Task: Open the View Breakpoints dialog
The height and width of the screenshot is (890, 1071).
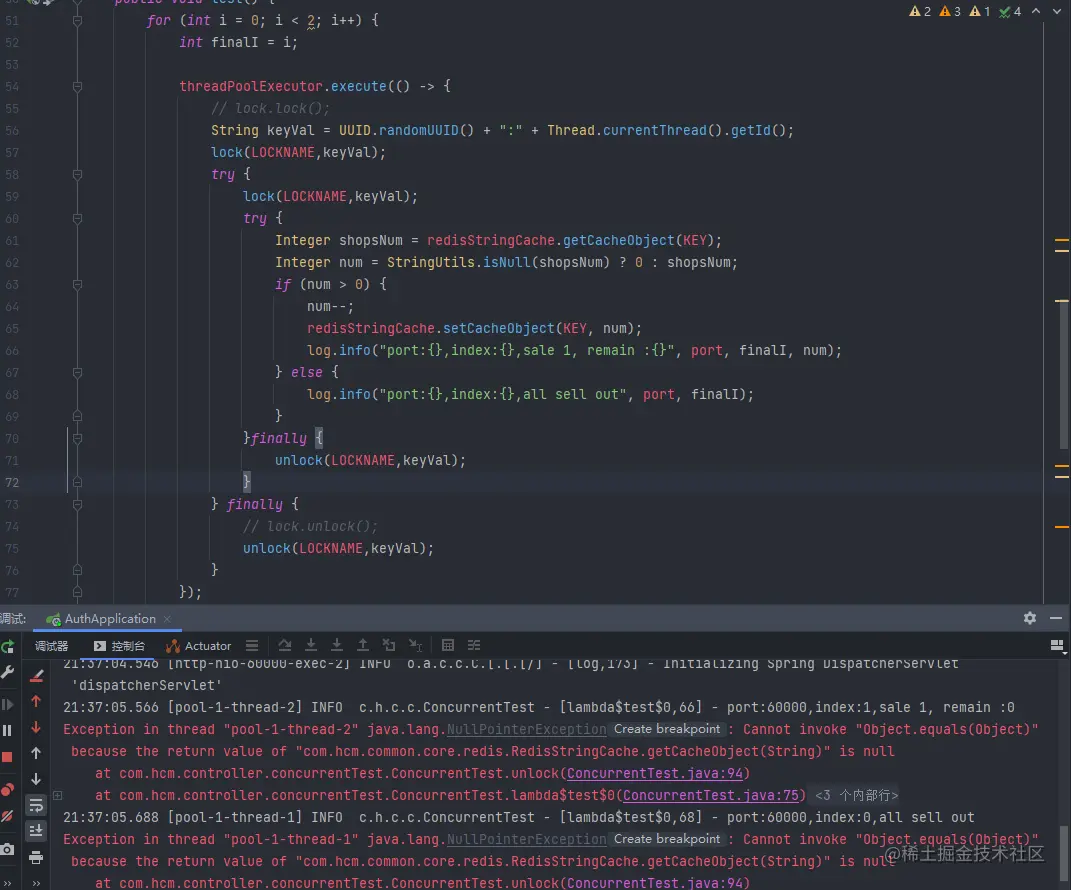Action: click(x=7, y=790)
